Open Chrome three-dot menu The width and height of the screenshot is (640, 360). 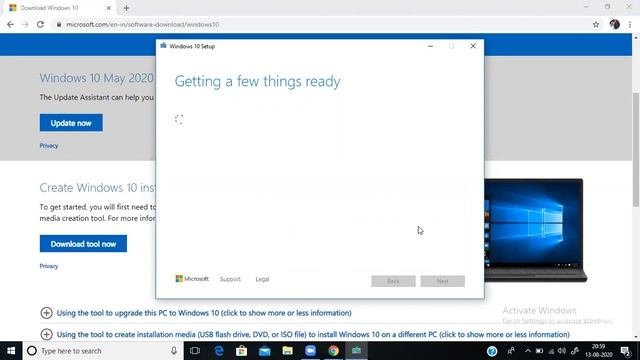click(630, 24)
